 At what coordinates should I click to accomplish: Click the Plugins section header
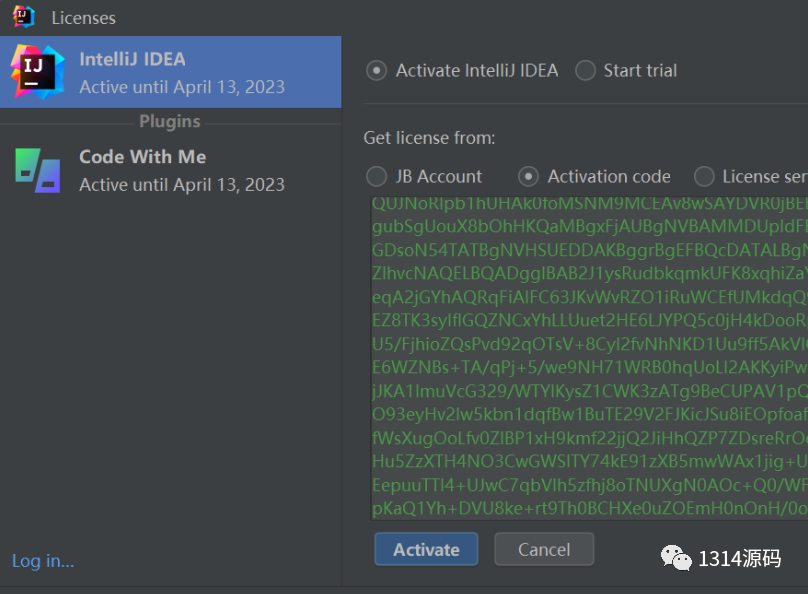170,122
